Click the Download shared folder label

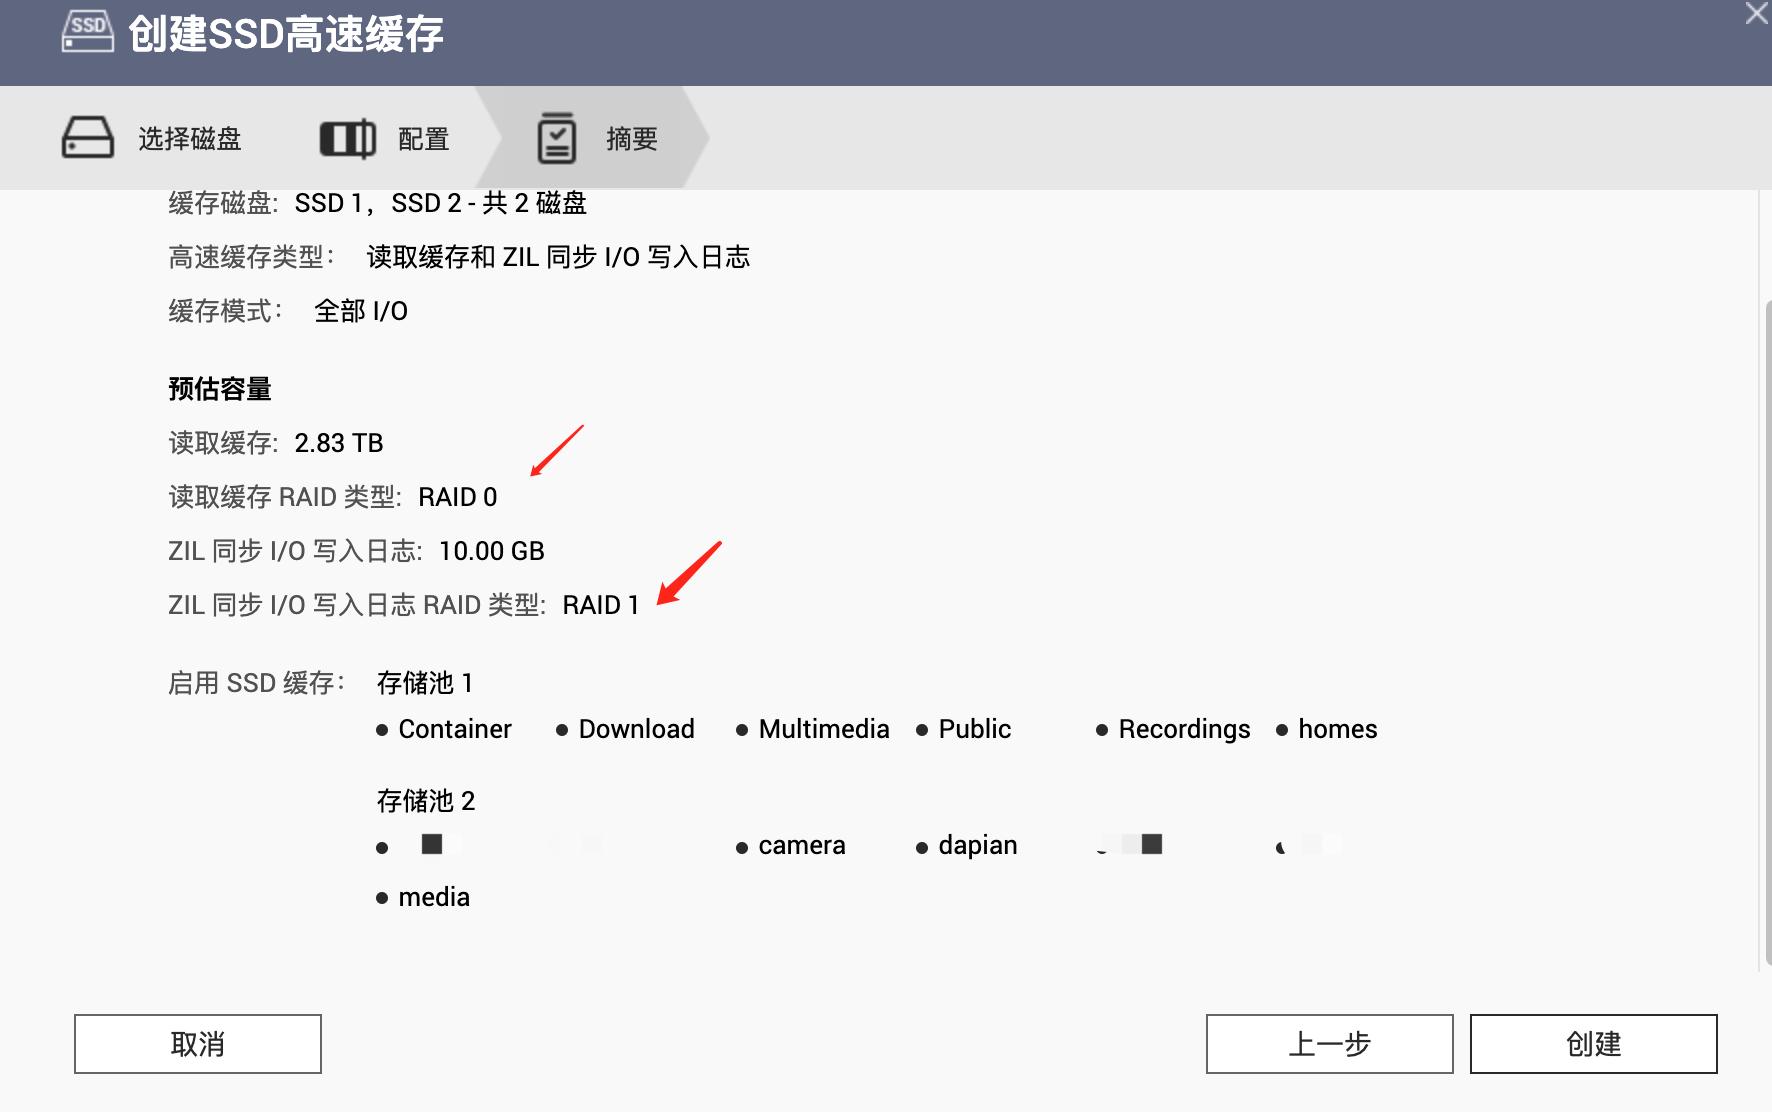click(x=637, y=729)
